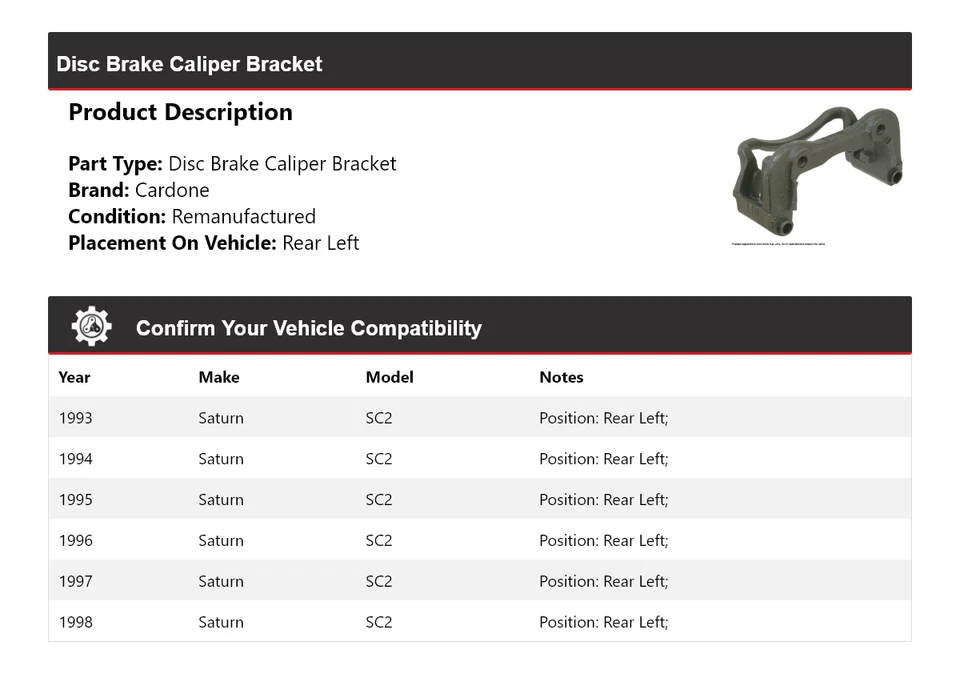Select the 1993 Saturn SC2 row
The image size is (960, 674).
479,418
